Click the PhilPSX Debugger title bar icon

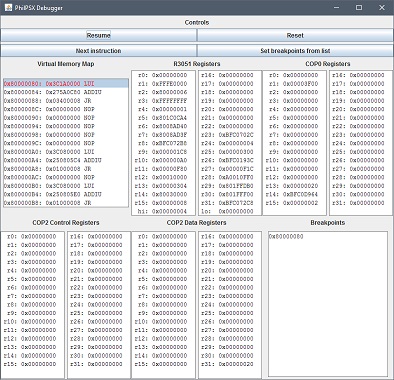point(8,7)
